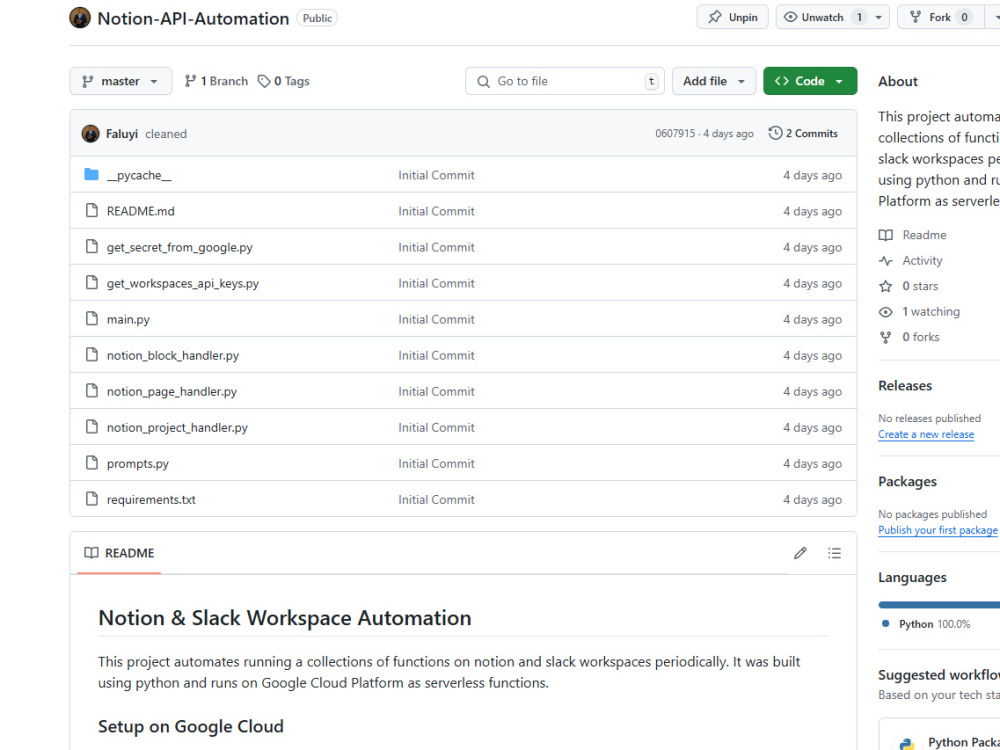Click Publish your first package
Viewport: 1000px width, 750px height.
938,530
